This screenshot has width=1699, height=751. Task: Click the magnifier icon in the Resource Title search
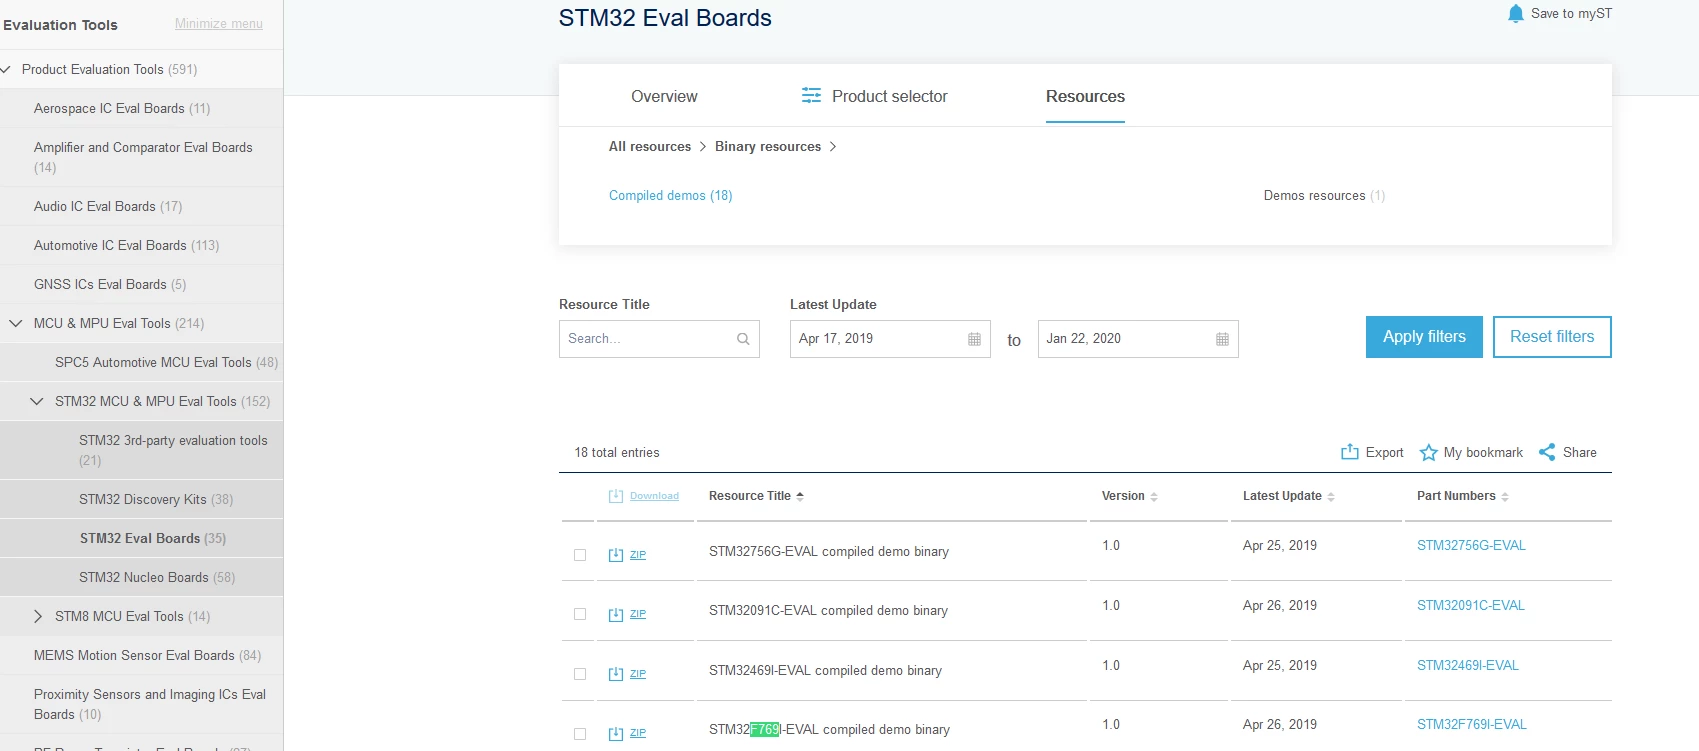coord(743,339)
